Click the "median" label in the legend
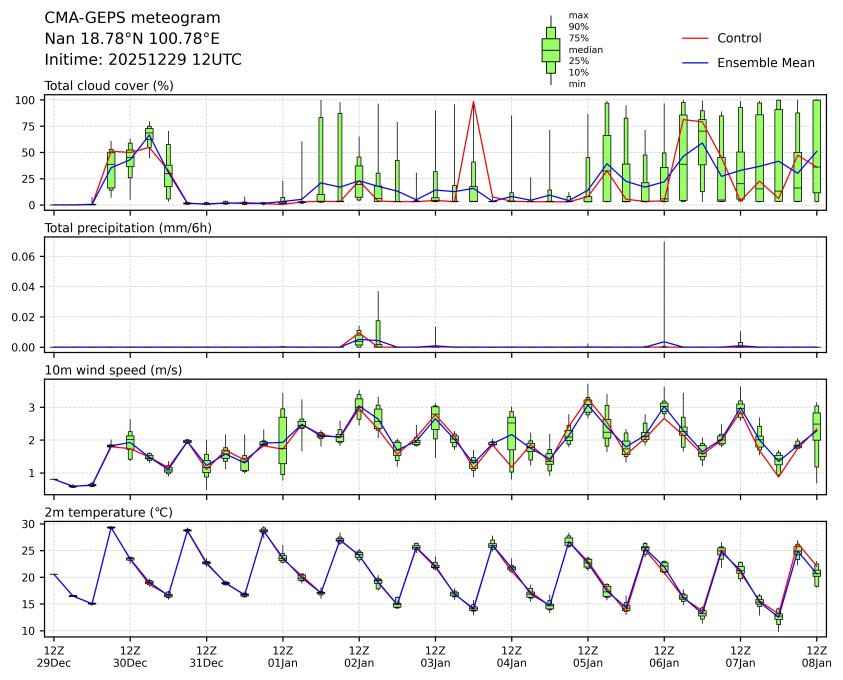 [x=585, y=49]
